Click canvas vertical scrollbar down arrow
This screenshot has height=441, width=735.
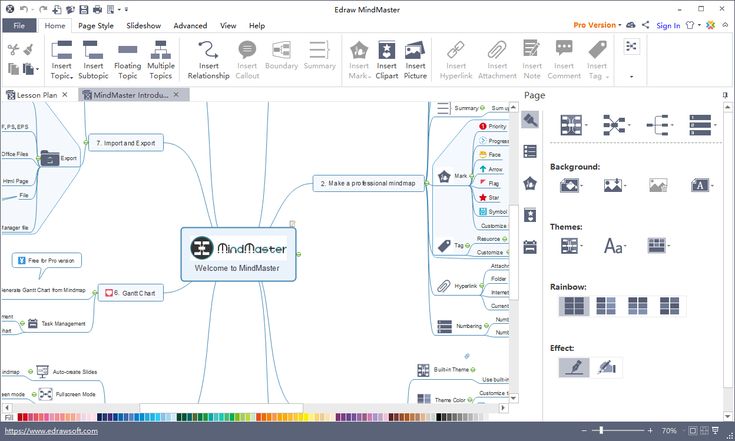514,398
